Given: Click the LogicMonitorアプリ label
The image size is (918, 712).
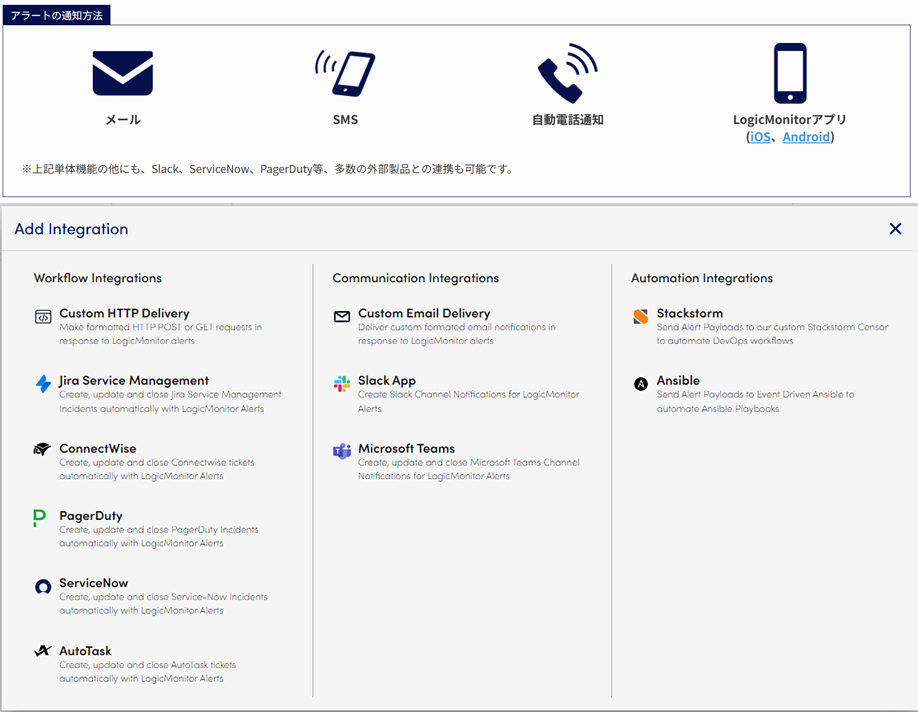Looking at the screenshot, I should click(x=790, y=119).
